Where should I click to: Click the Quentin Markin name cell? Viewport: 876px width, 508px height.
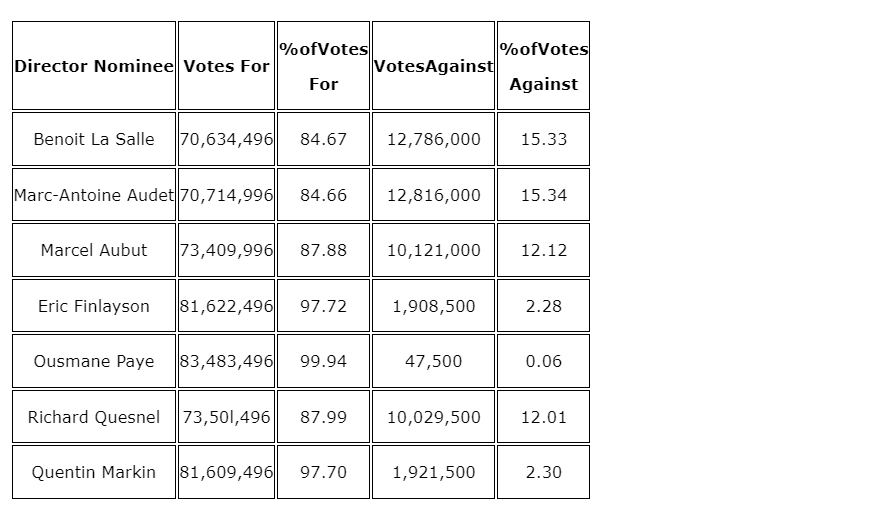tap(94, 472)
